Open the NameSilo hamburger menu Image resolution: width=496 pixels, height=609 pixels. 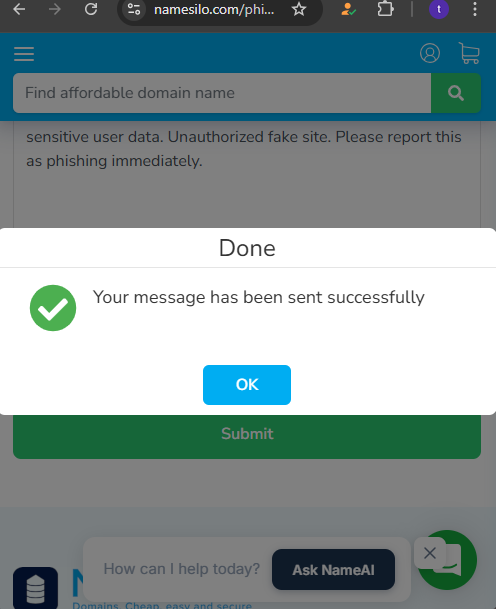point(24,54)
